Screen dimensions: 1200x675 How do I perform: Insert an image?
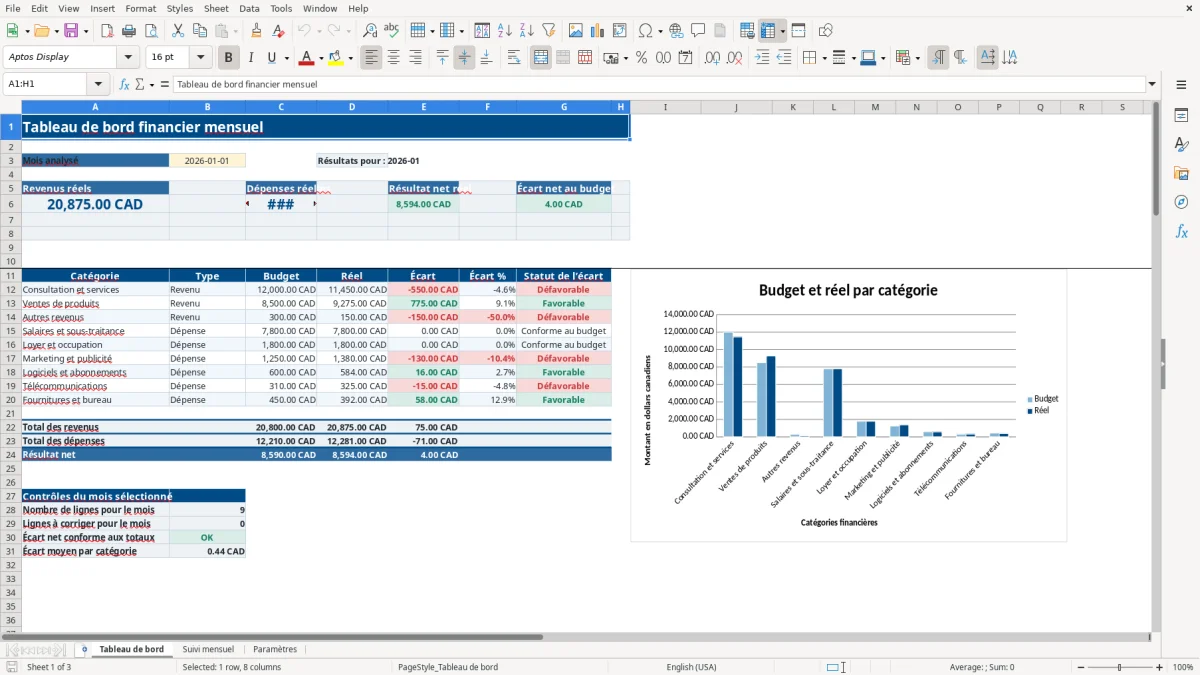pos(575,31)
